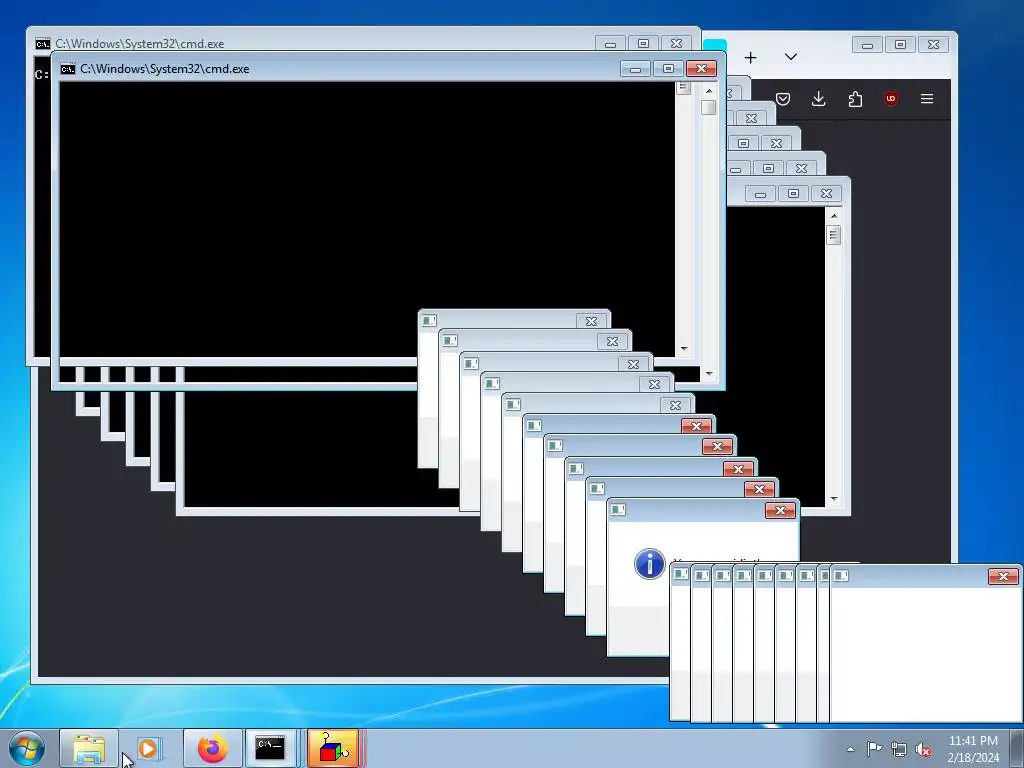Open Firefox list all tabs chevron
This screenshot has width=1024, height=768.
(x=791, y=57)
